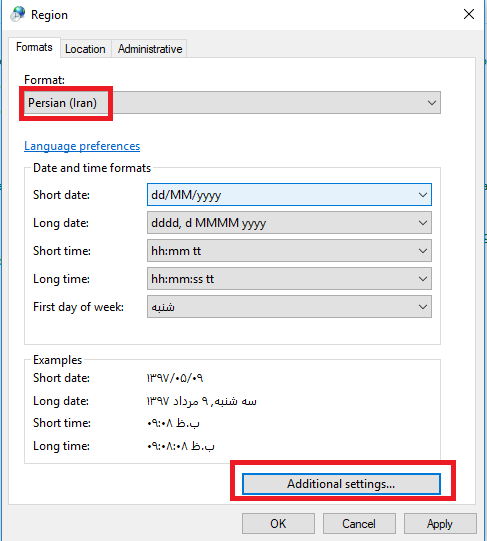Click Additional settings button
The image size is (487, 541).
341,484
